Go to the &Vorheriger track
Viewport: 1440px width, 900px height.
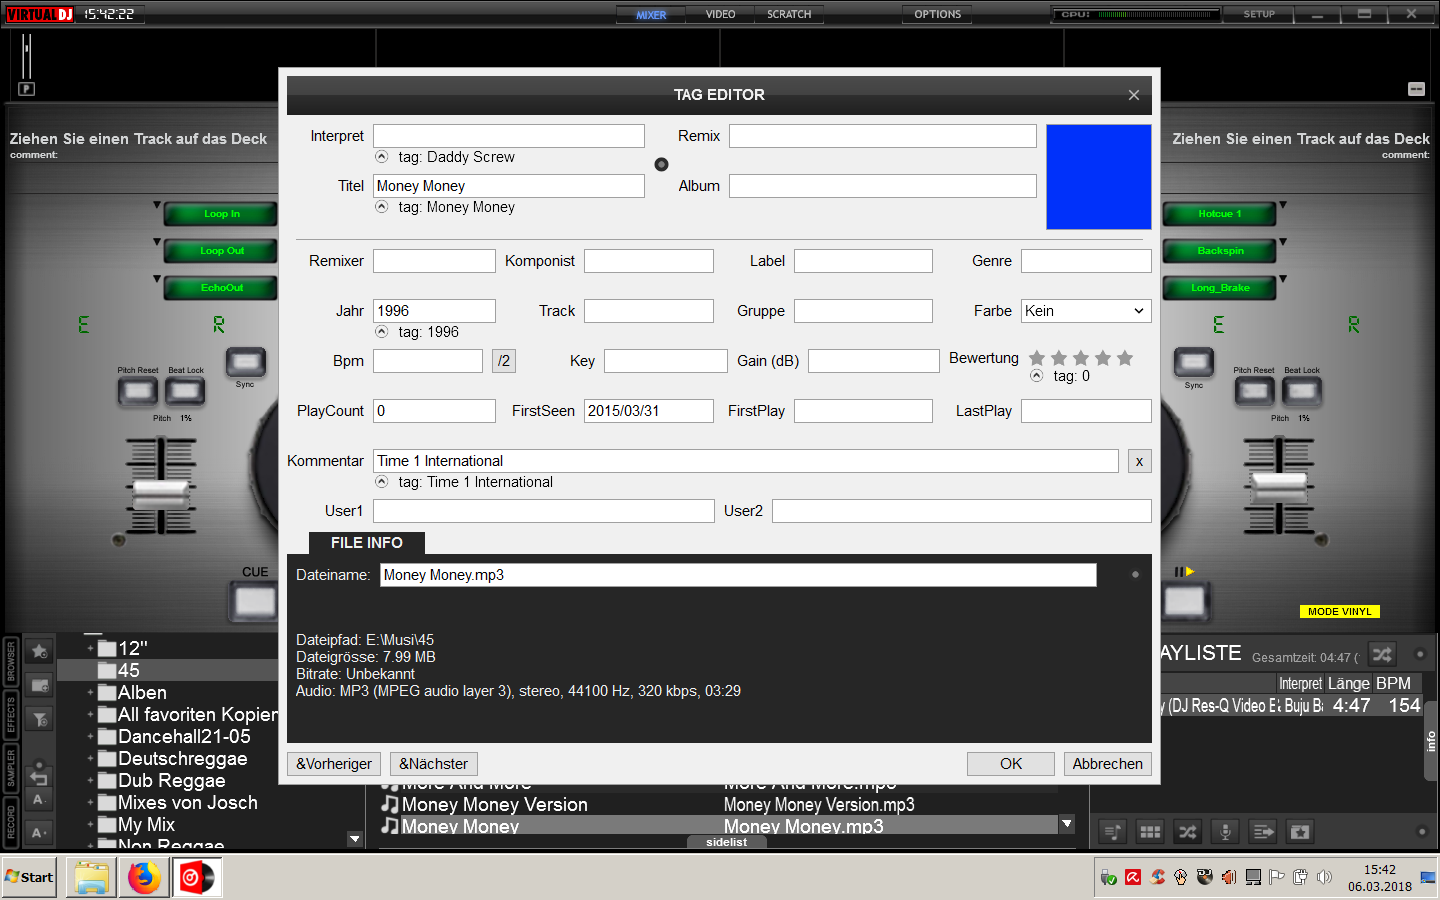(334, 764)
